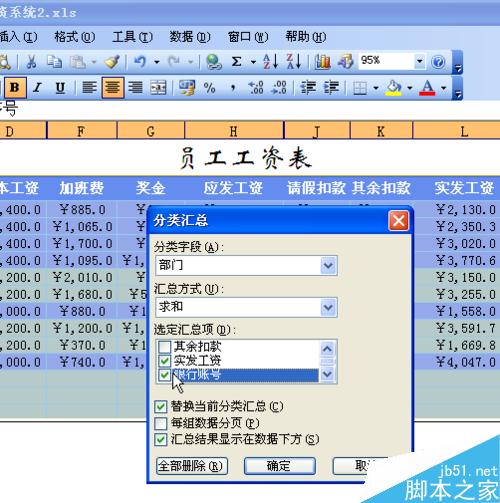This screenshot has height=503, width=500.
Task: Open the 95% zoom dropdown
Action: [419, 61]
